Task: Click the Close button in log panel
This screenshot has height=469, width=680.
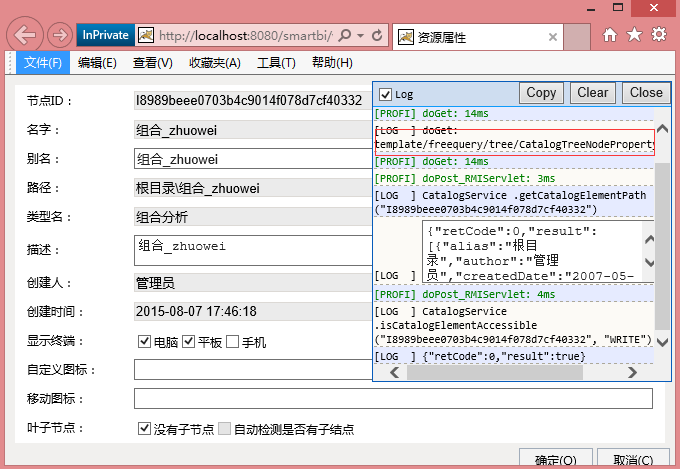Action: [x=646, y=93]
